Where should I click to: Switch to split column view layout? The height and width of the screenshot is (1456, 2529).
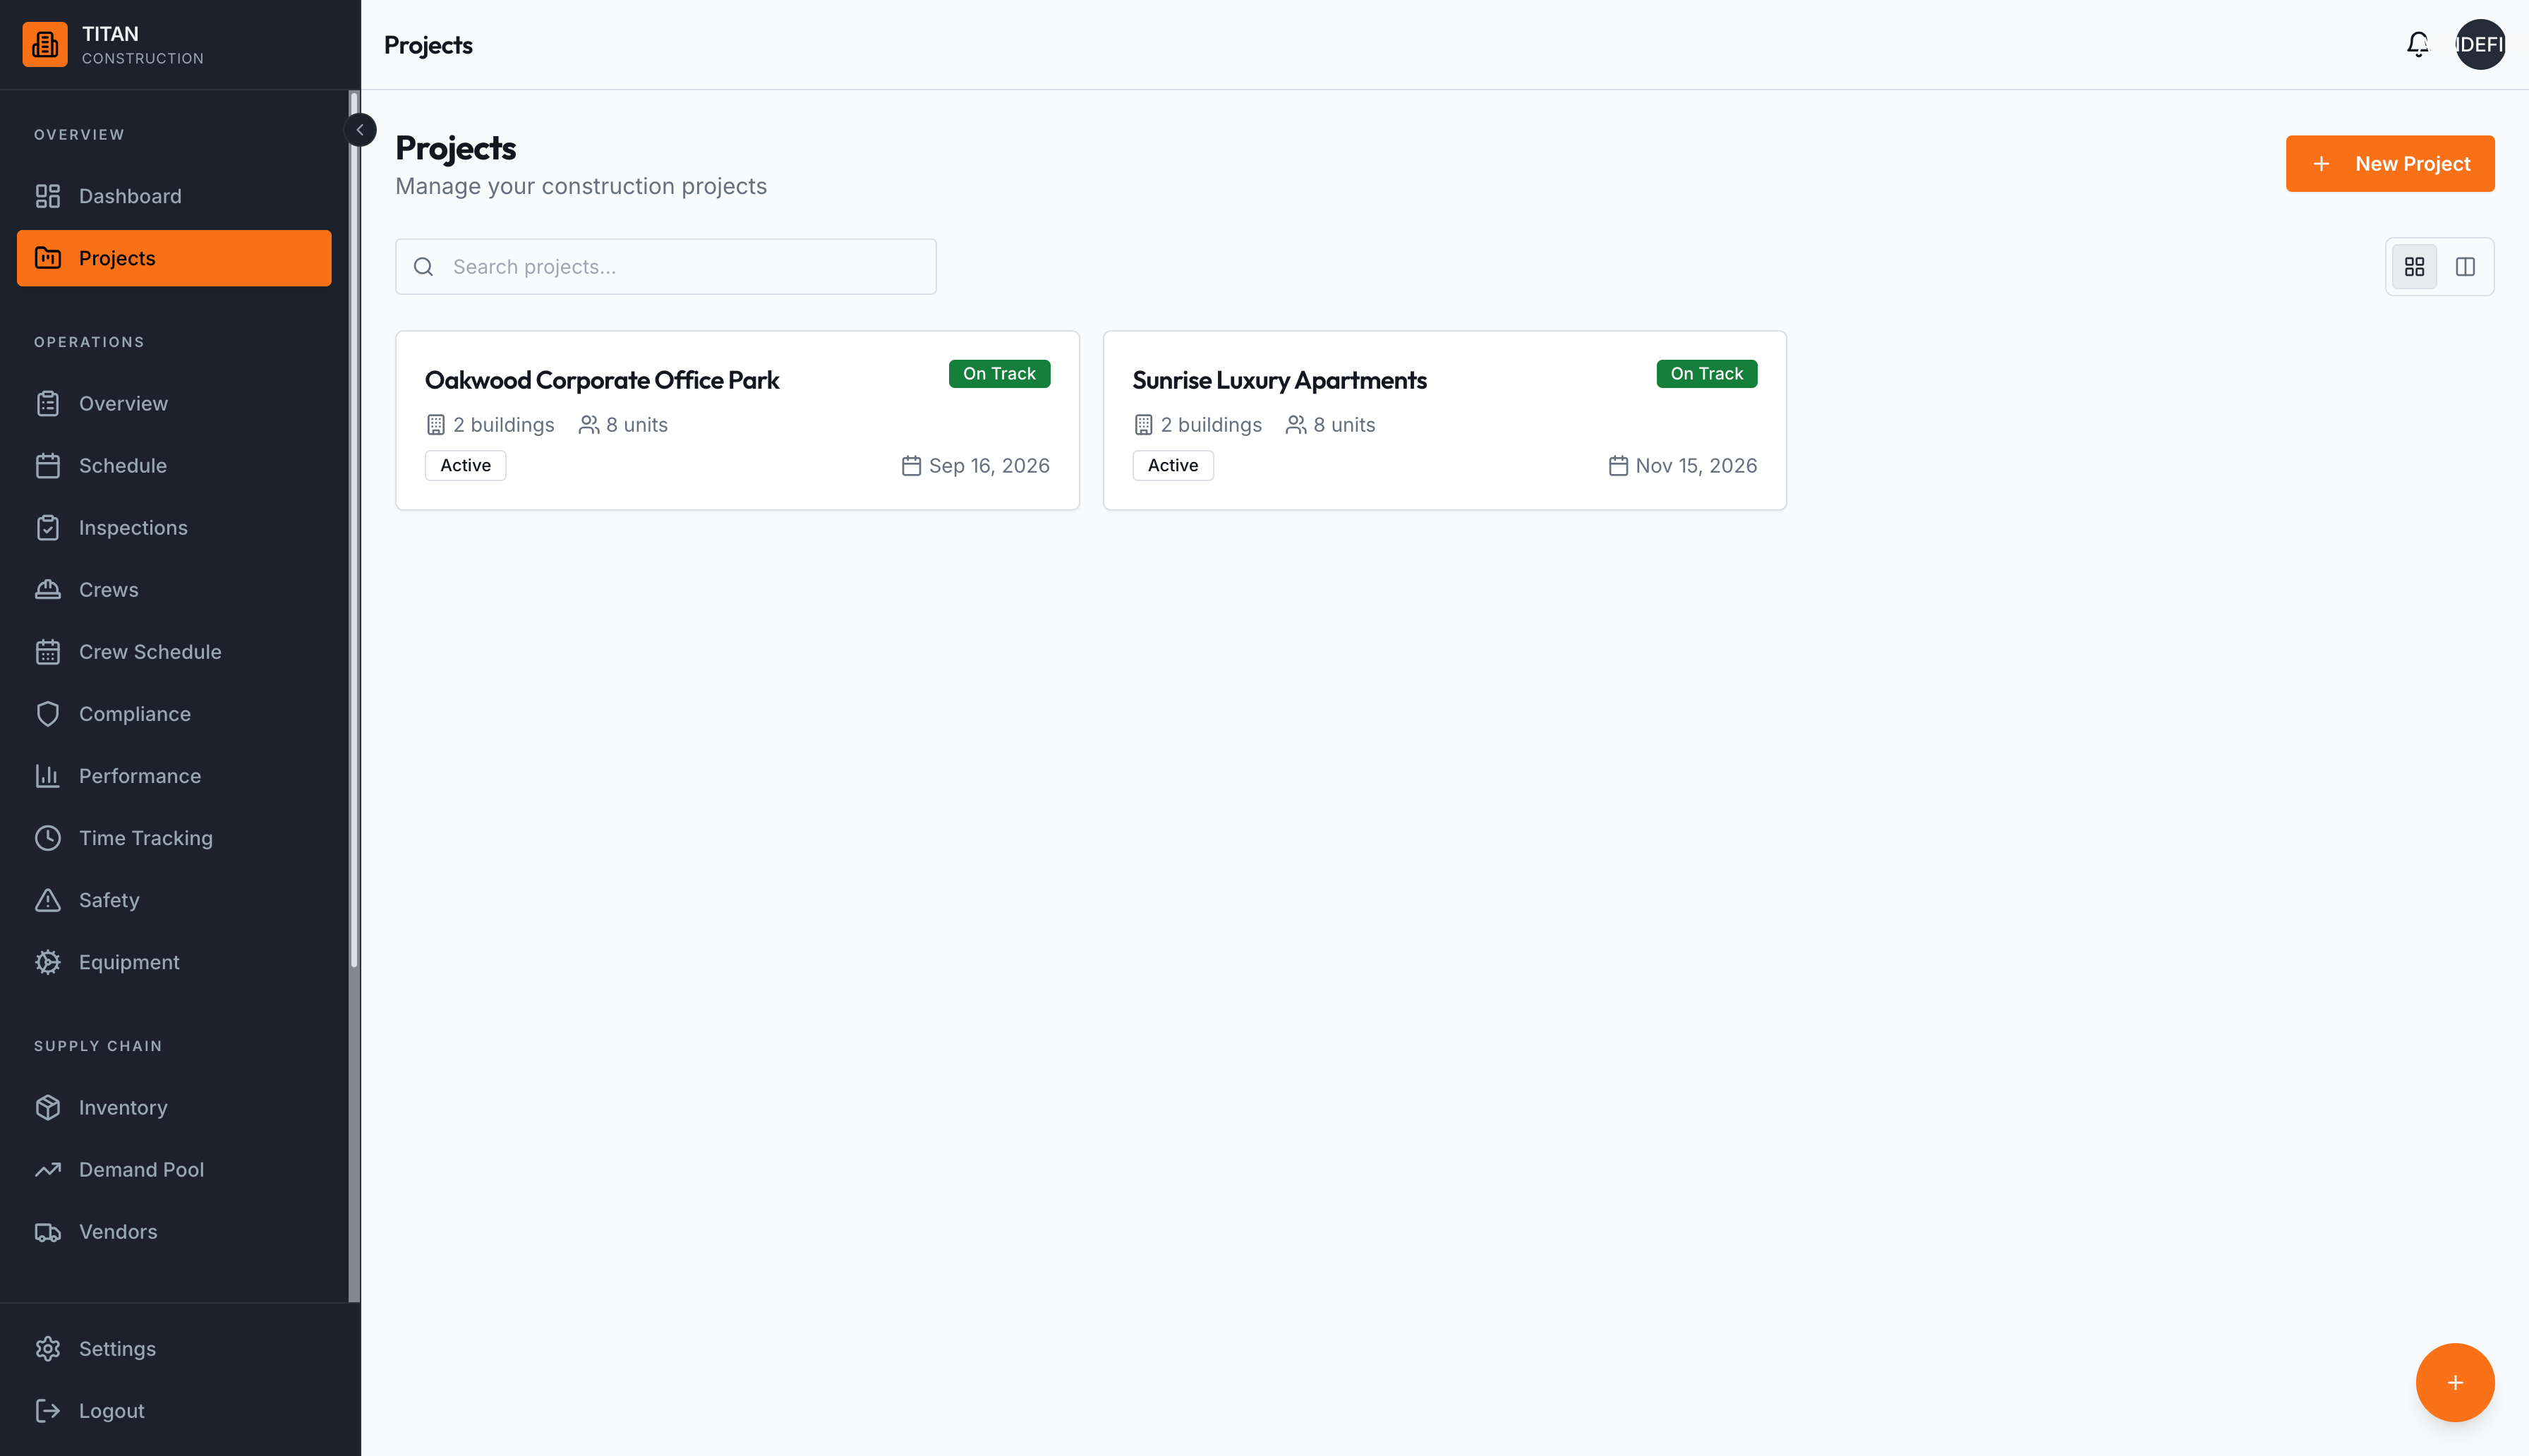pos(2465,266)
